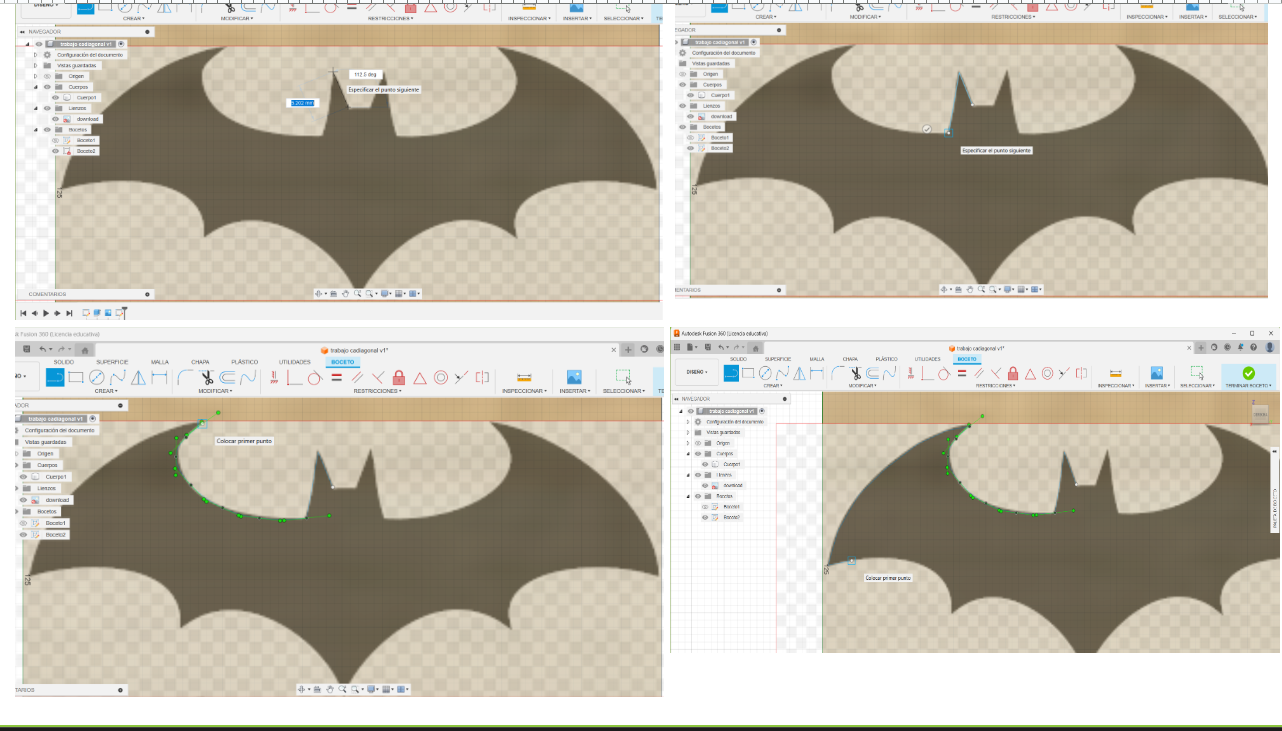Click the Finish Sketch green checkmark
Viewport: 1282px width, 731px height.
tap(1249, 373)
